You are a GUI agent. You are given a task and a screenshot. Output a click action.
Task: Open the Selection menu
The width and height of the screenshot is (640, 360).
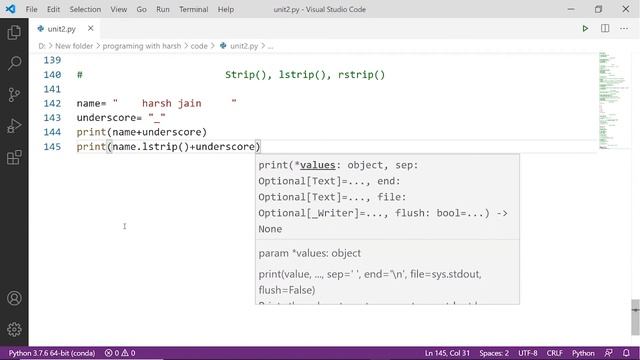point(85,9)
